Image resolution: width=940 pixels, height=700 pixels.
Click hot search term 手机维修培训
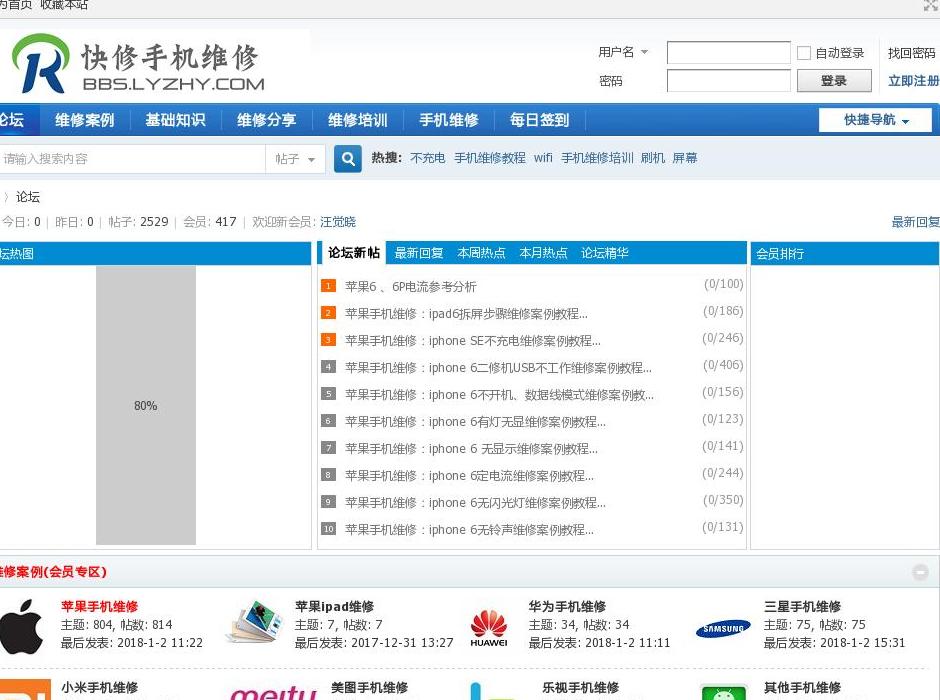597,158
